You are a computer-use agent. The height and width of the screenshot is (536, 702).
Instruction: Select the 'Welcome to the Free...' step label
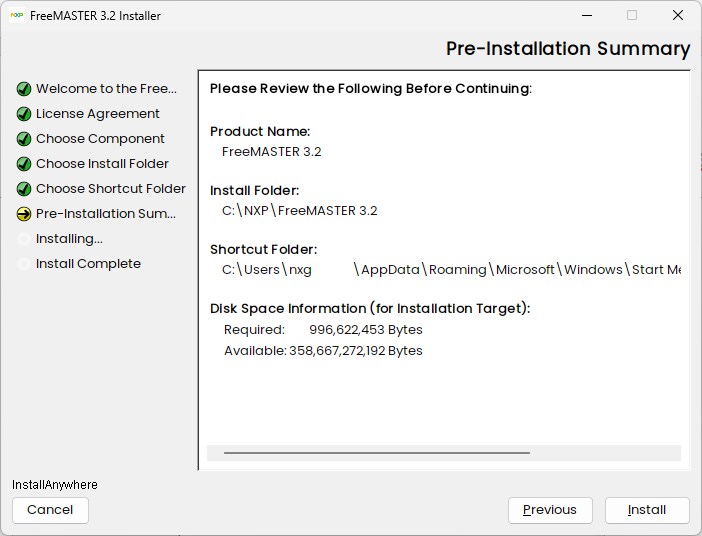(x=106, y=89)
